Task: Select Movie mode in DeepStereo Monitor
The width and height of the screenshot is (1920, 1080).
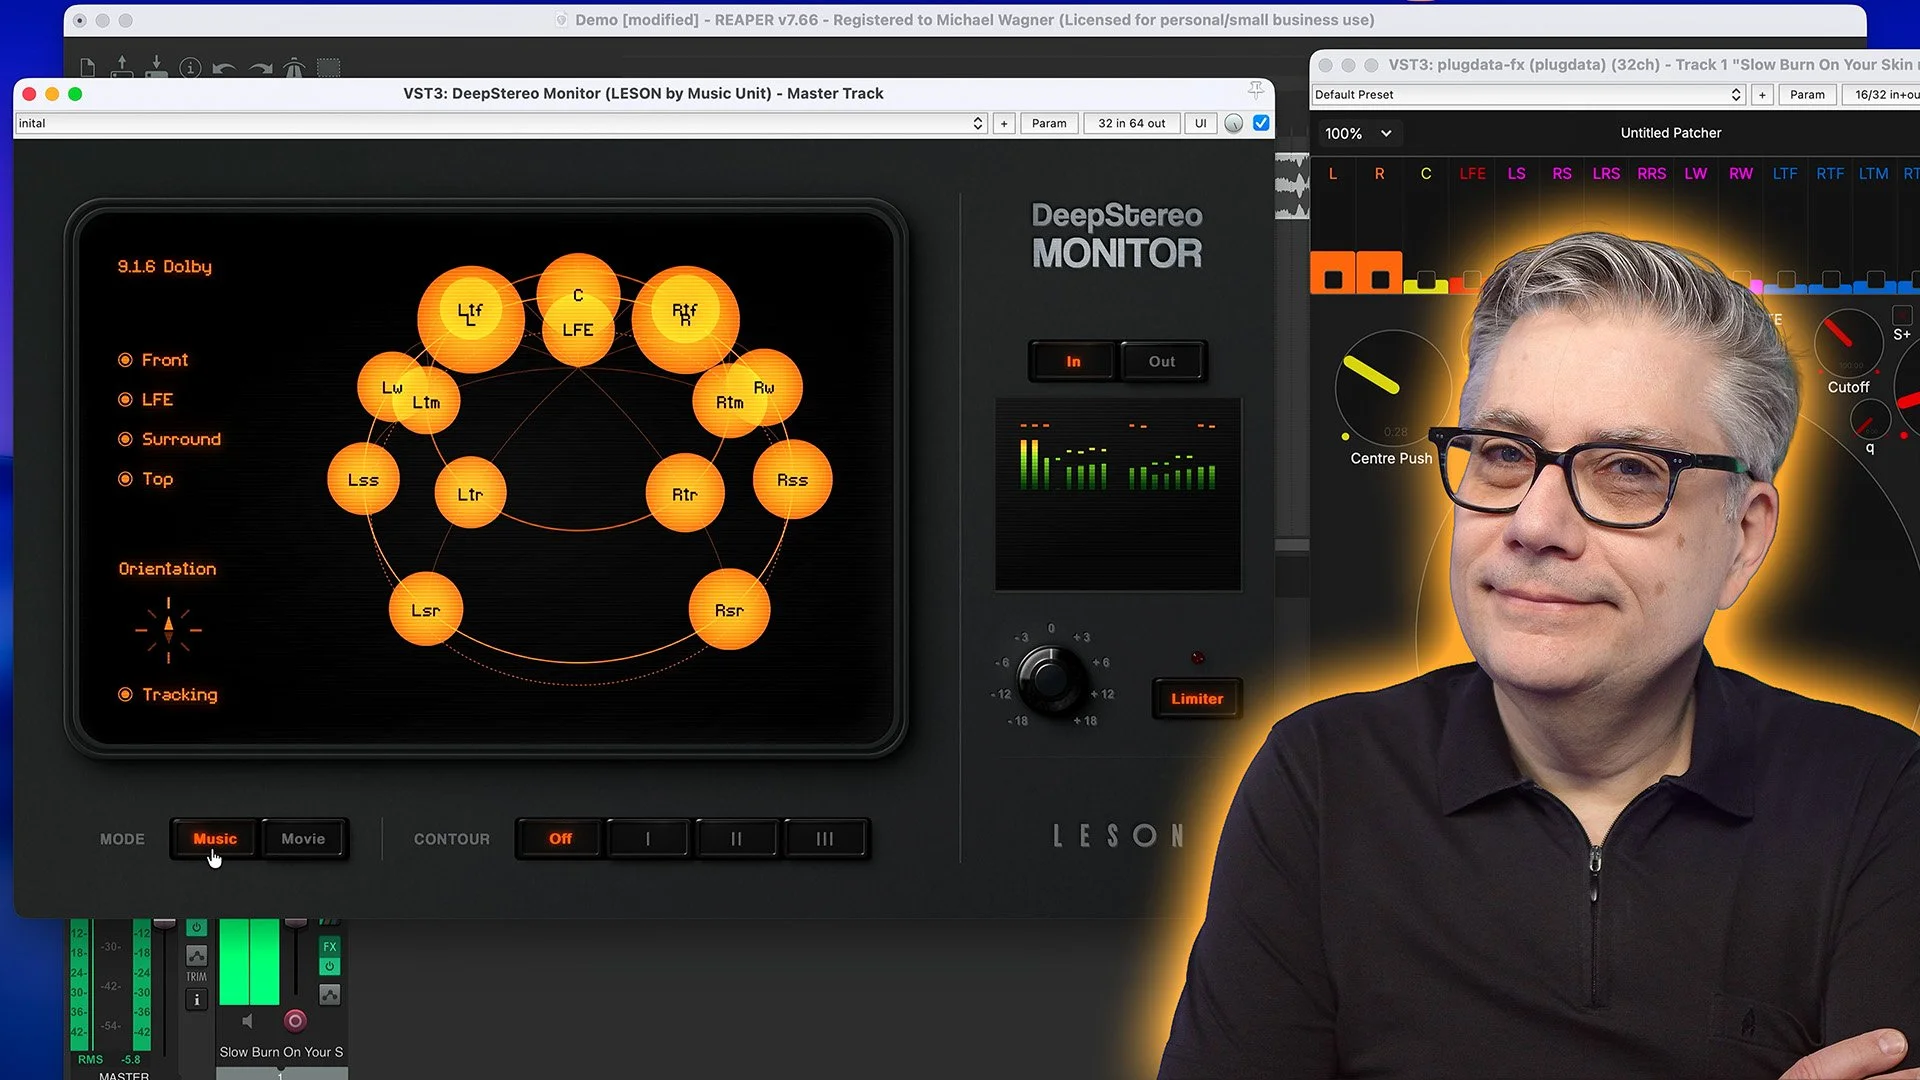Action: pyautogui.click(x=303, y=838)
